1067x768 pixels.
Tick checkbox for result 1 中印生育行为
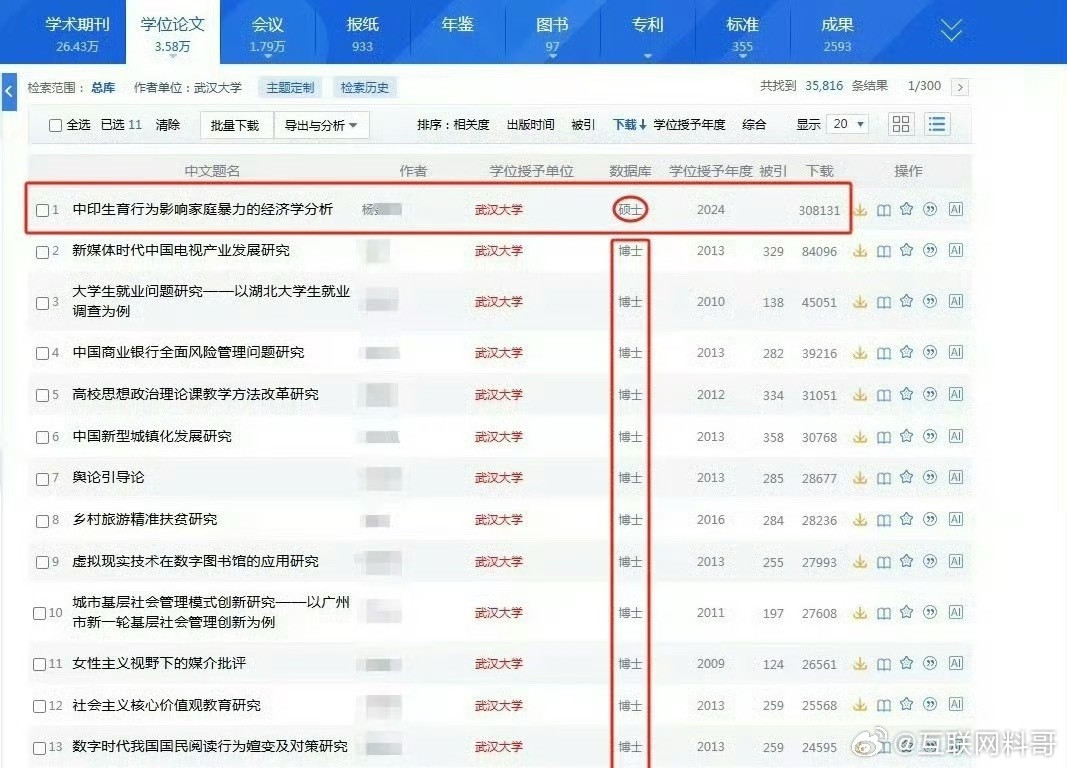coord(42,210)
